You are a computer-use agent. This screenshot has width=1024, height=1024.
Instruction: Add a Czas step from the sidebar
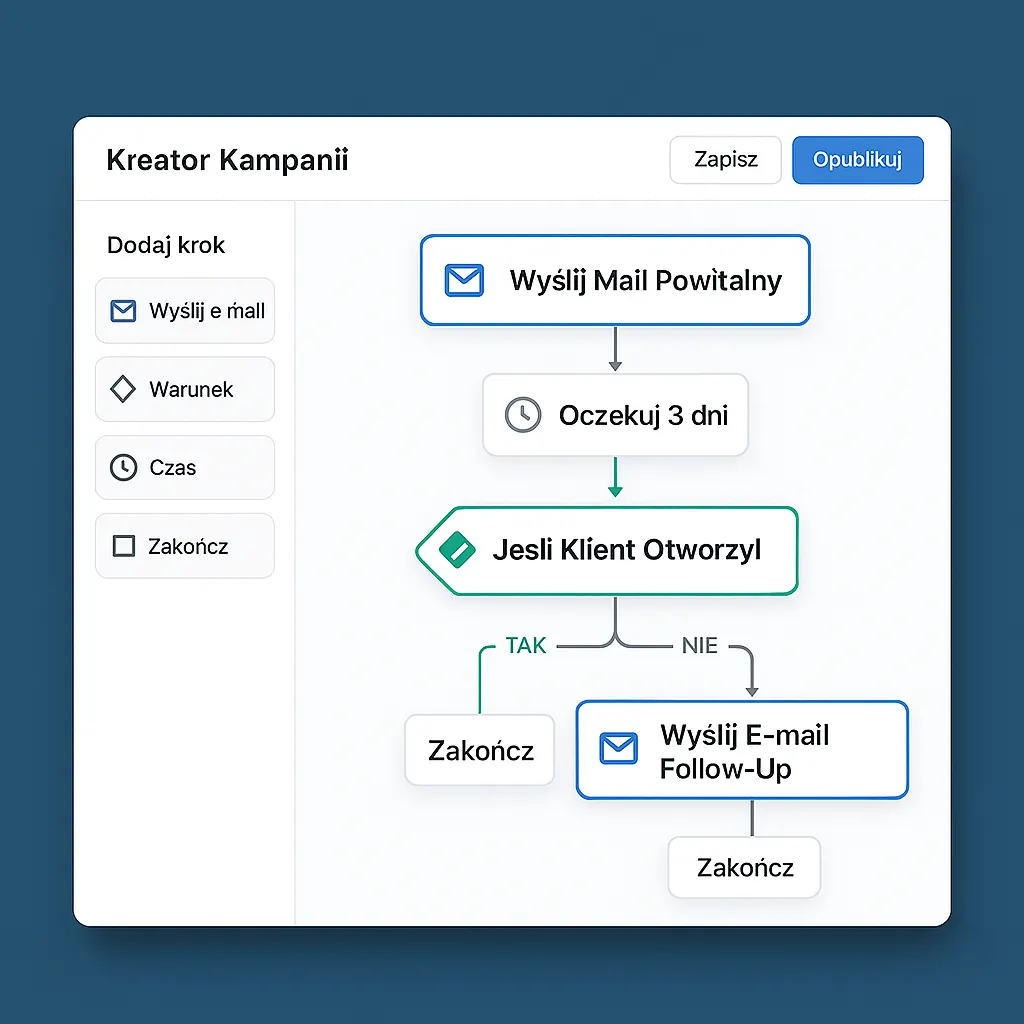pos(184,467)
